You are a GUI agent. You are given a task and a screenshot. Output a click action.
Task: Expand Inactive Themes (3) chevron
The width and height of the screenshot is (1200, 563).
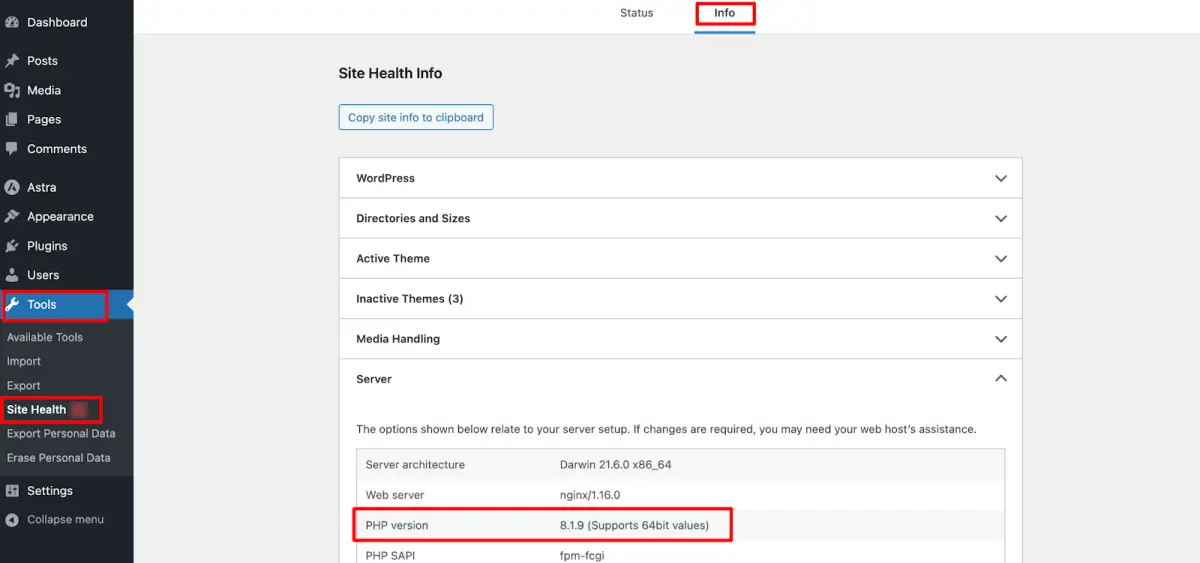click(1001, 299)
